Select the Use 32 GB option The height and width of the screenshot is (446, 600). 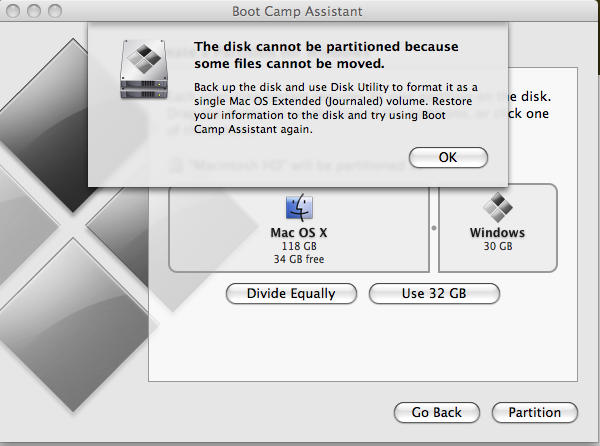pos(434,294)
